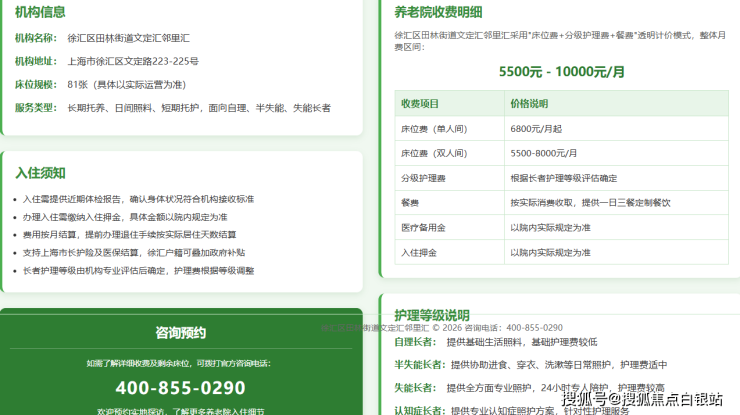Viewport: 740px width, 415px height.
Task: Select the bullet about 长护险及医保结算
Action: [x=134, y=253]
